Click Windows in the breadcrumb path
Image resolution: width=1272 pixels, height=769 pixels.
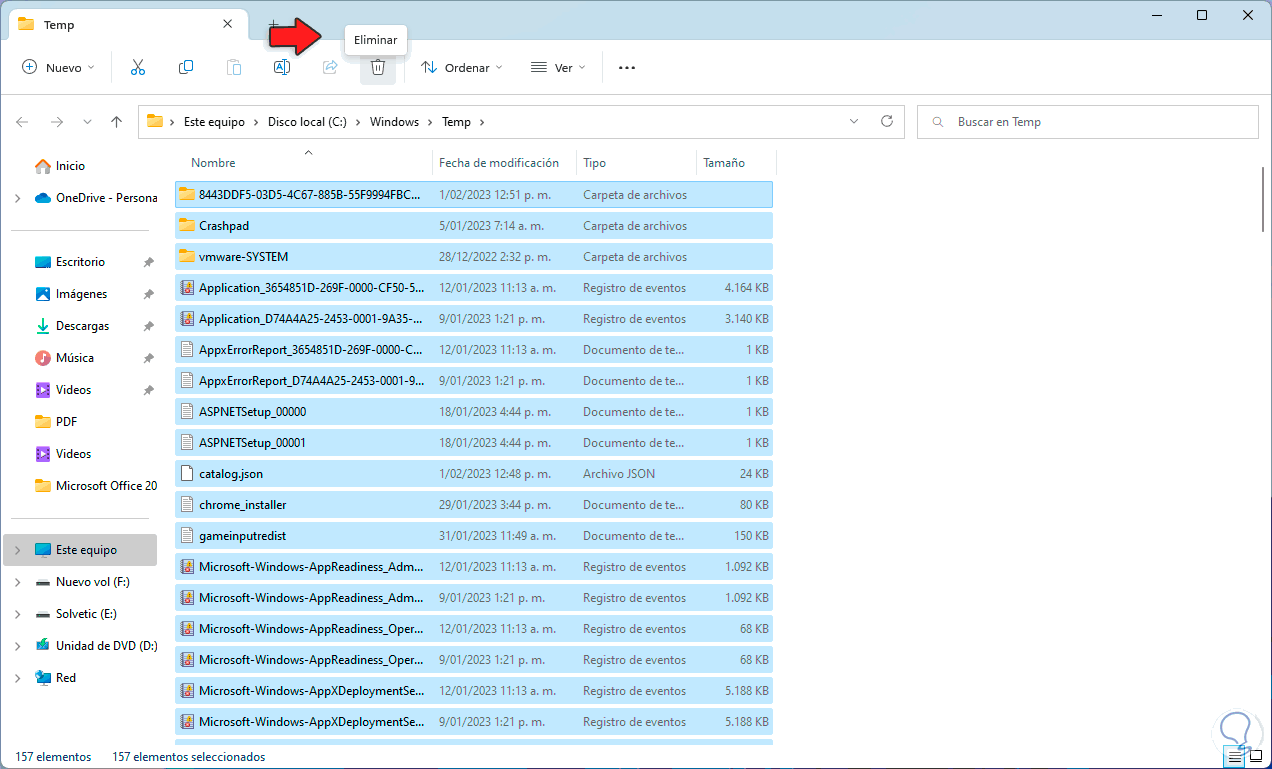pyautogui.click(x=394, y=122)
